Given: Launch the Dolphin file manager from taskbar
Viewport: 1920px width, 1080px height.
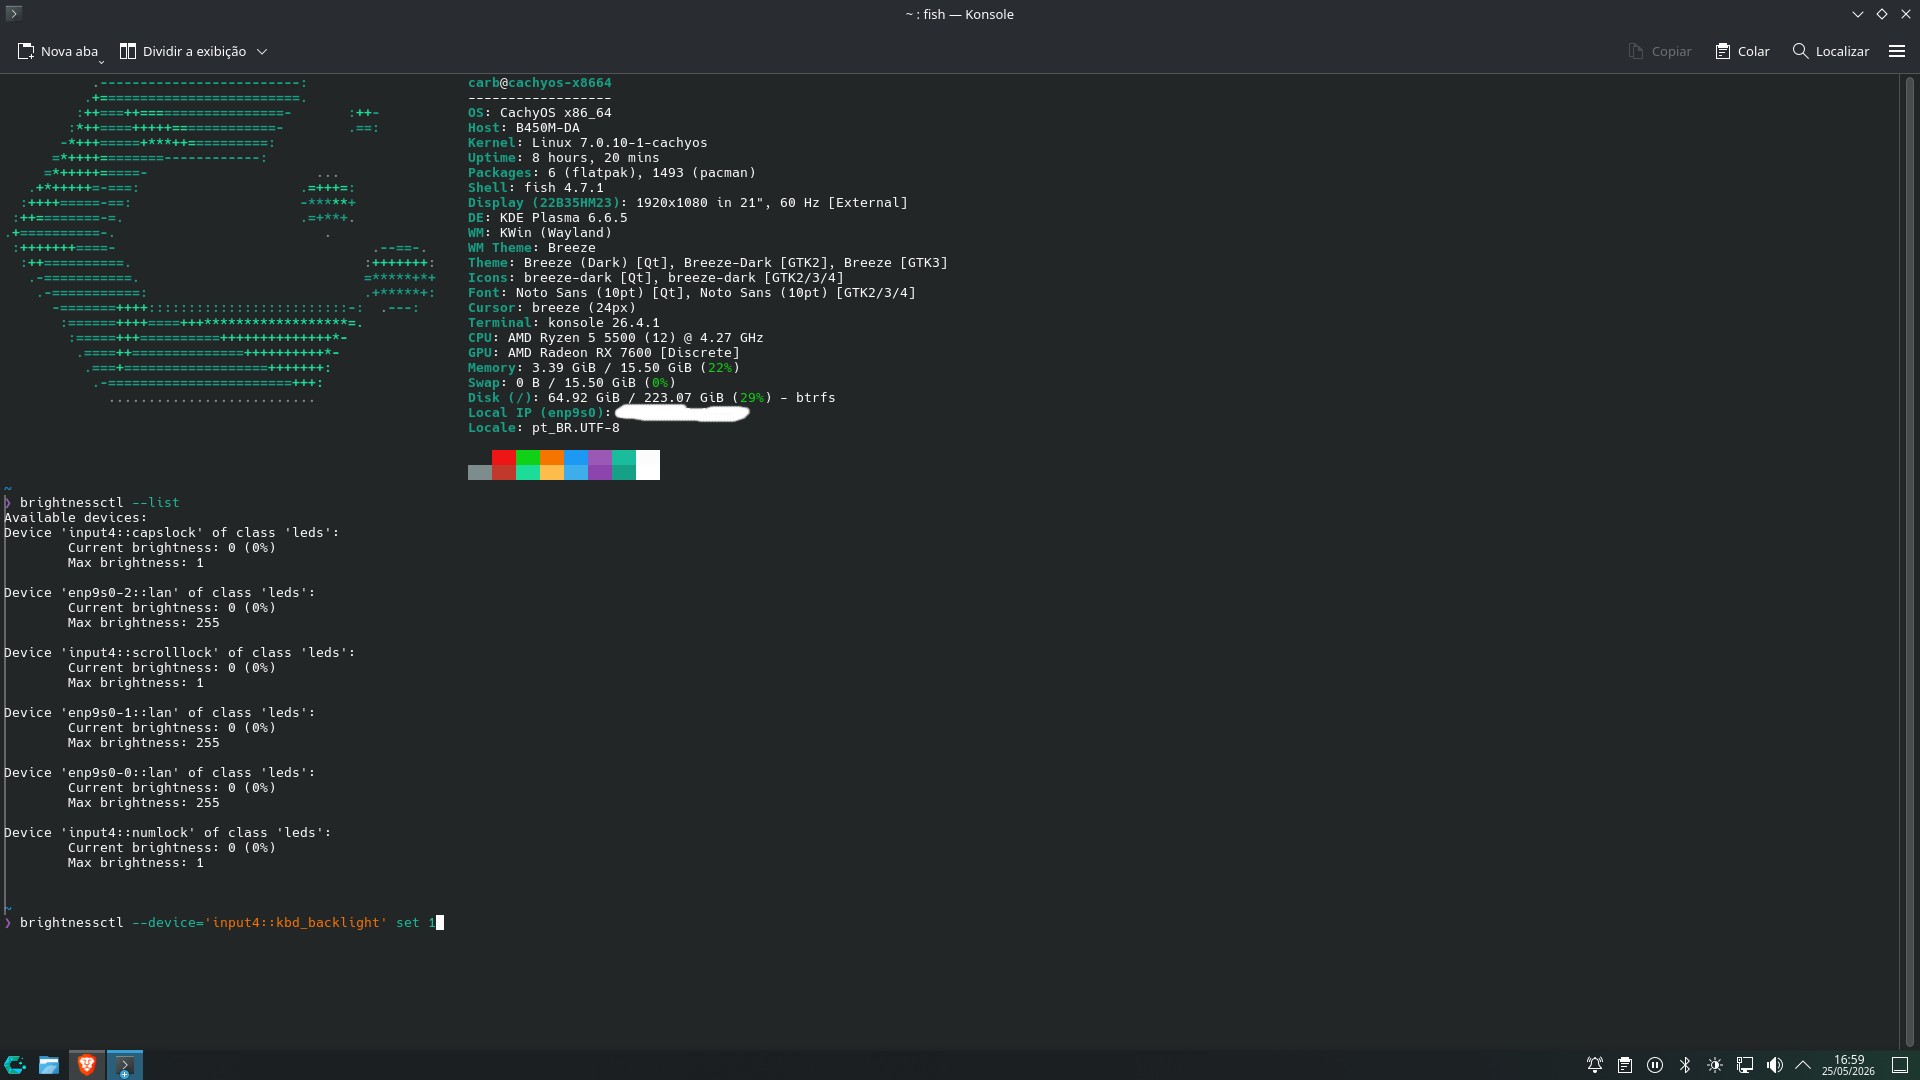Looking at the screenshot, I should [x=49, y=1065].
